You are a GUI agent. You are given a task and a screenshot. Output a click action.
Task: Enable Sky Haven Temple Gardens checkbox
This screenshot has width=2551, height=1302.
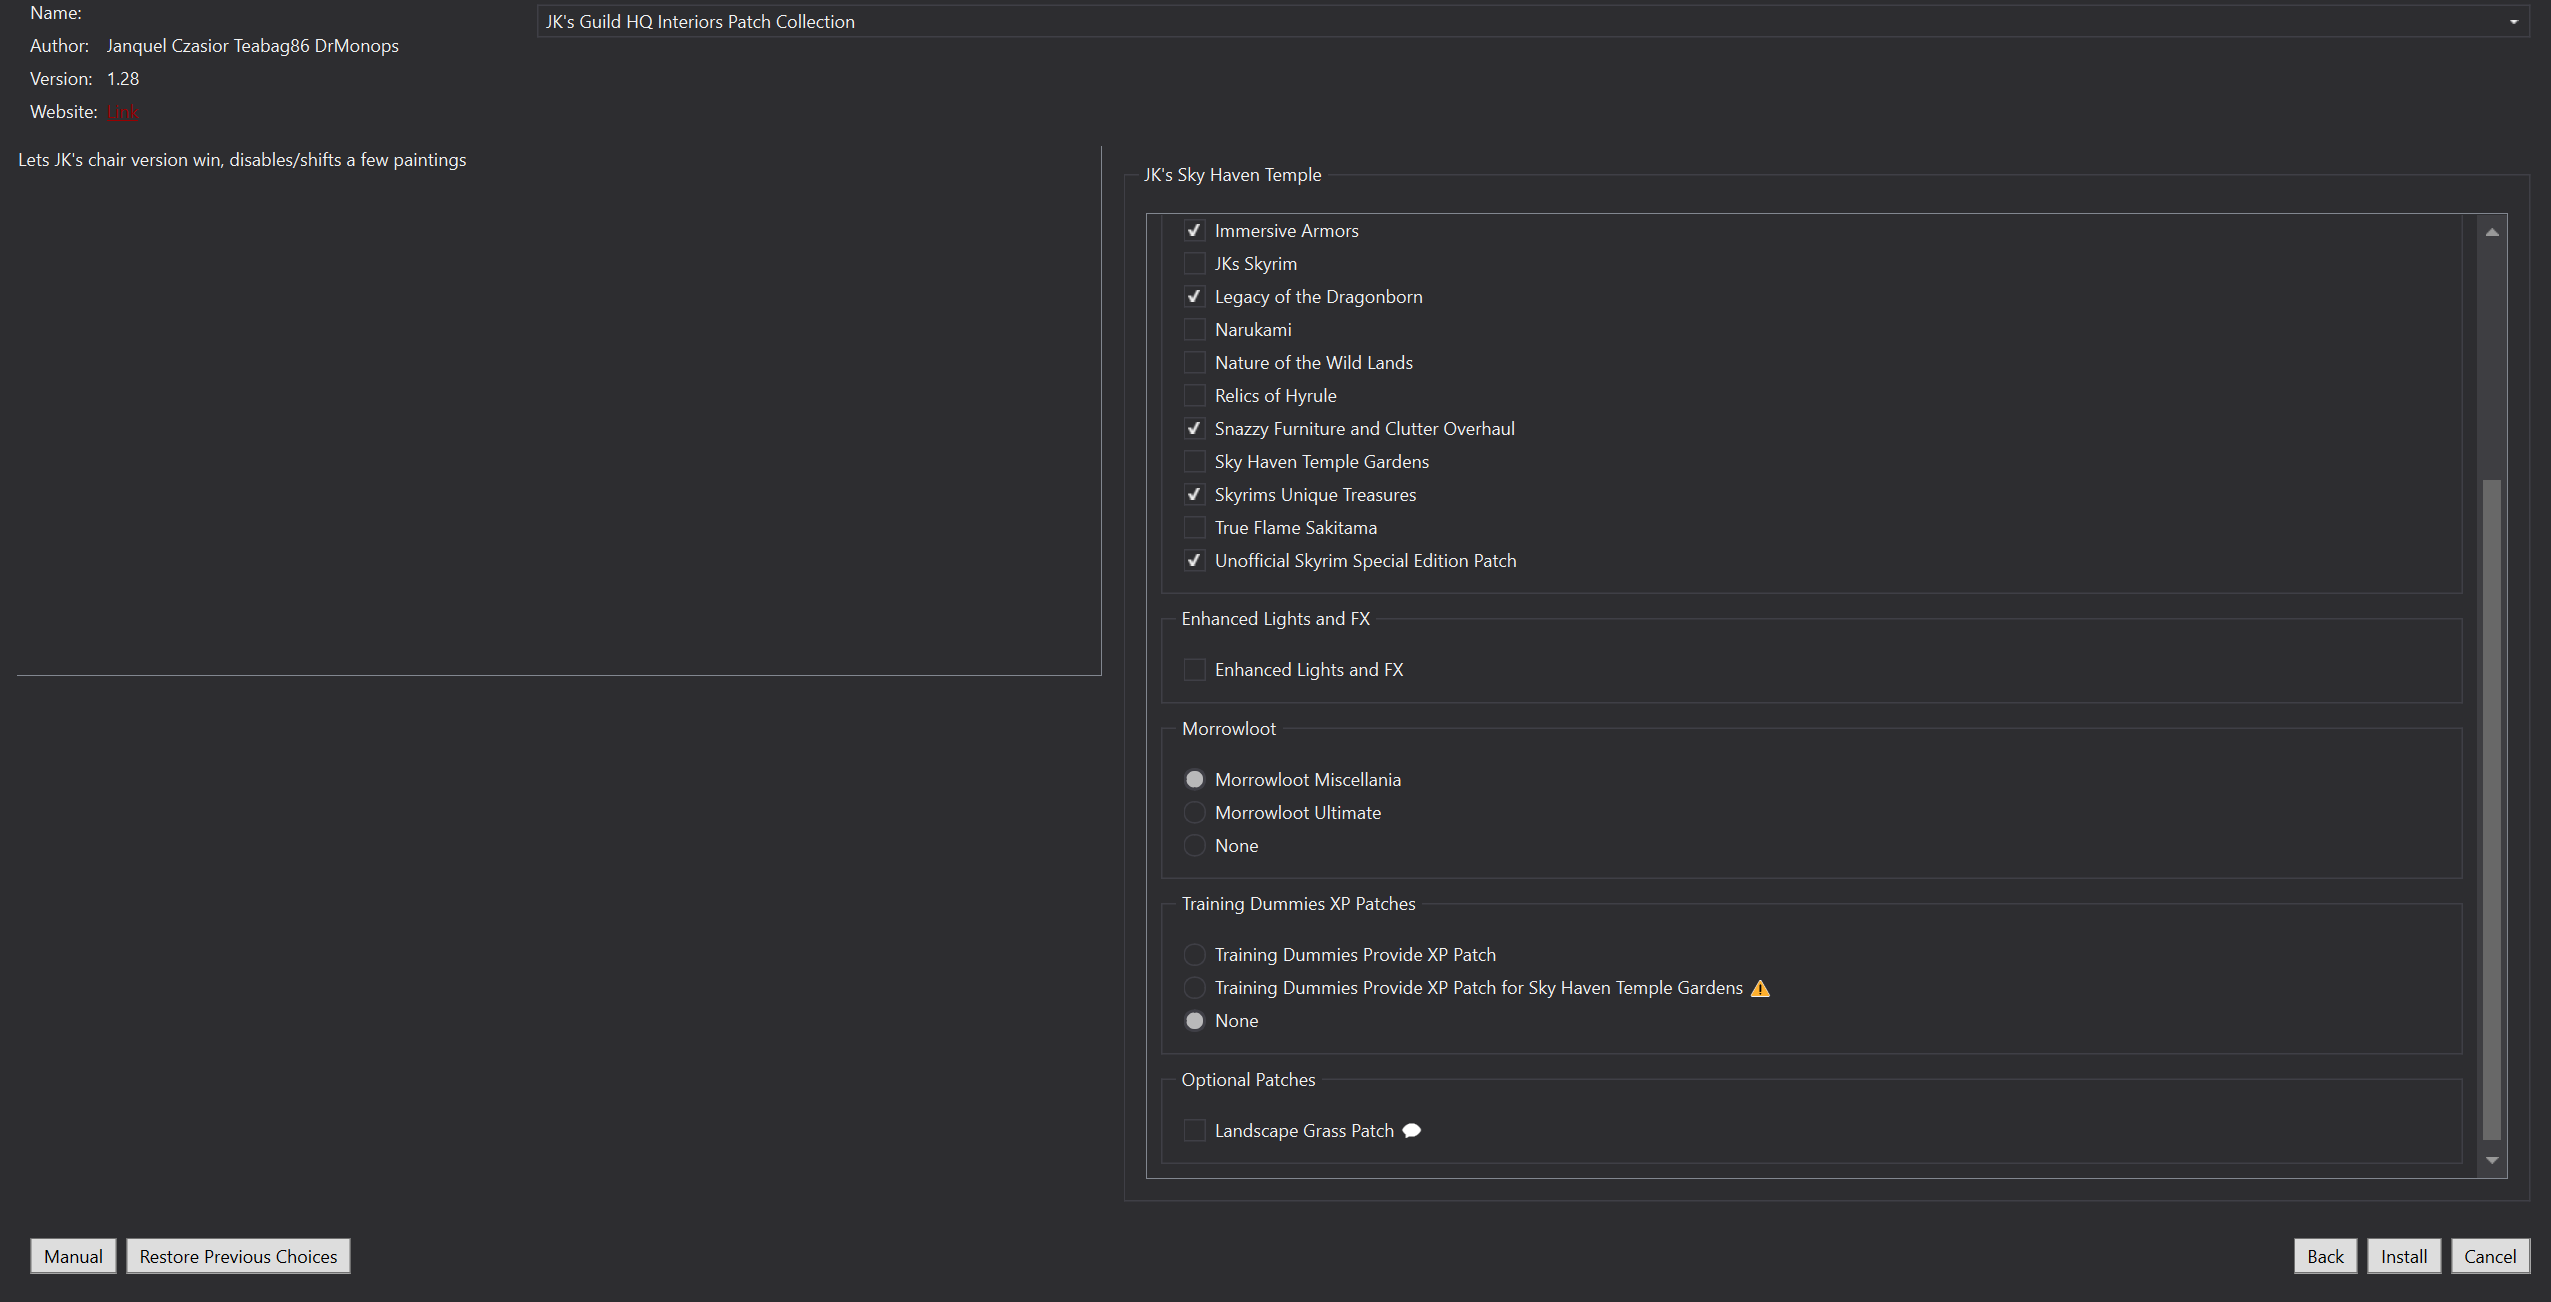pyautogui.click(x=1194, y=462)
